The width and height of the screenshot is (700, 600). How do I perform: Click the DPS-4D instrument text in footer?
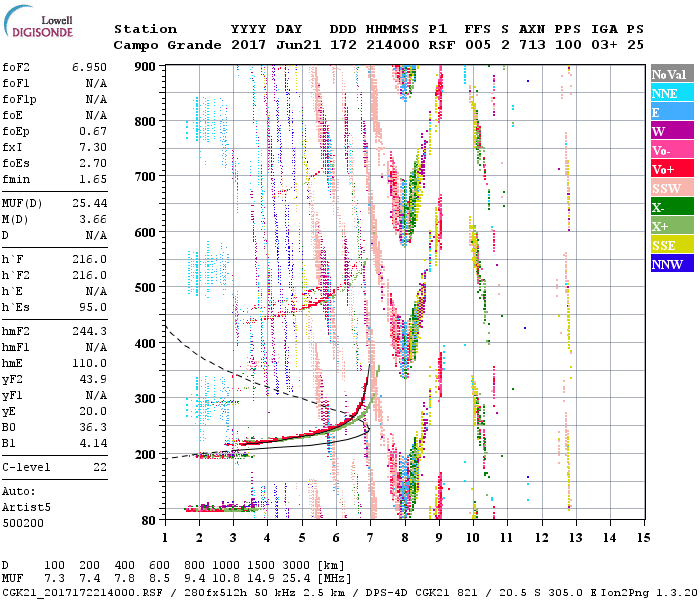[x=387, y=593]
